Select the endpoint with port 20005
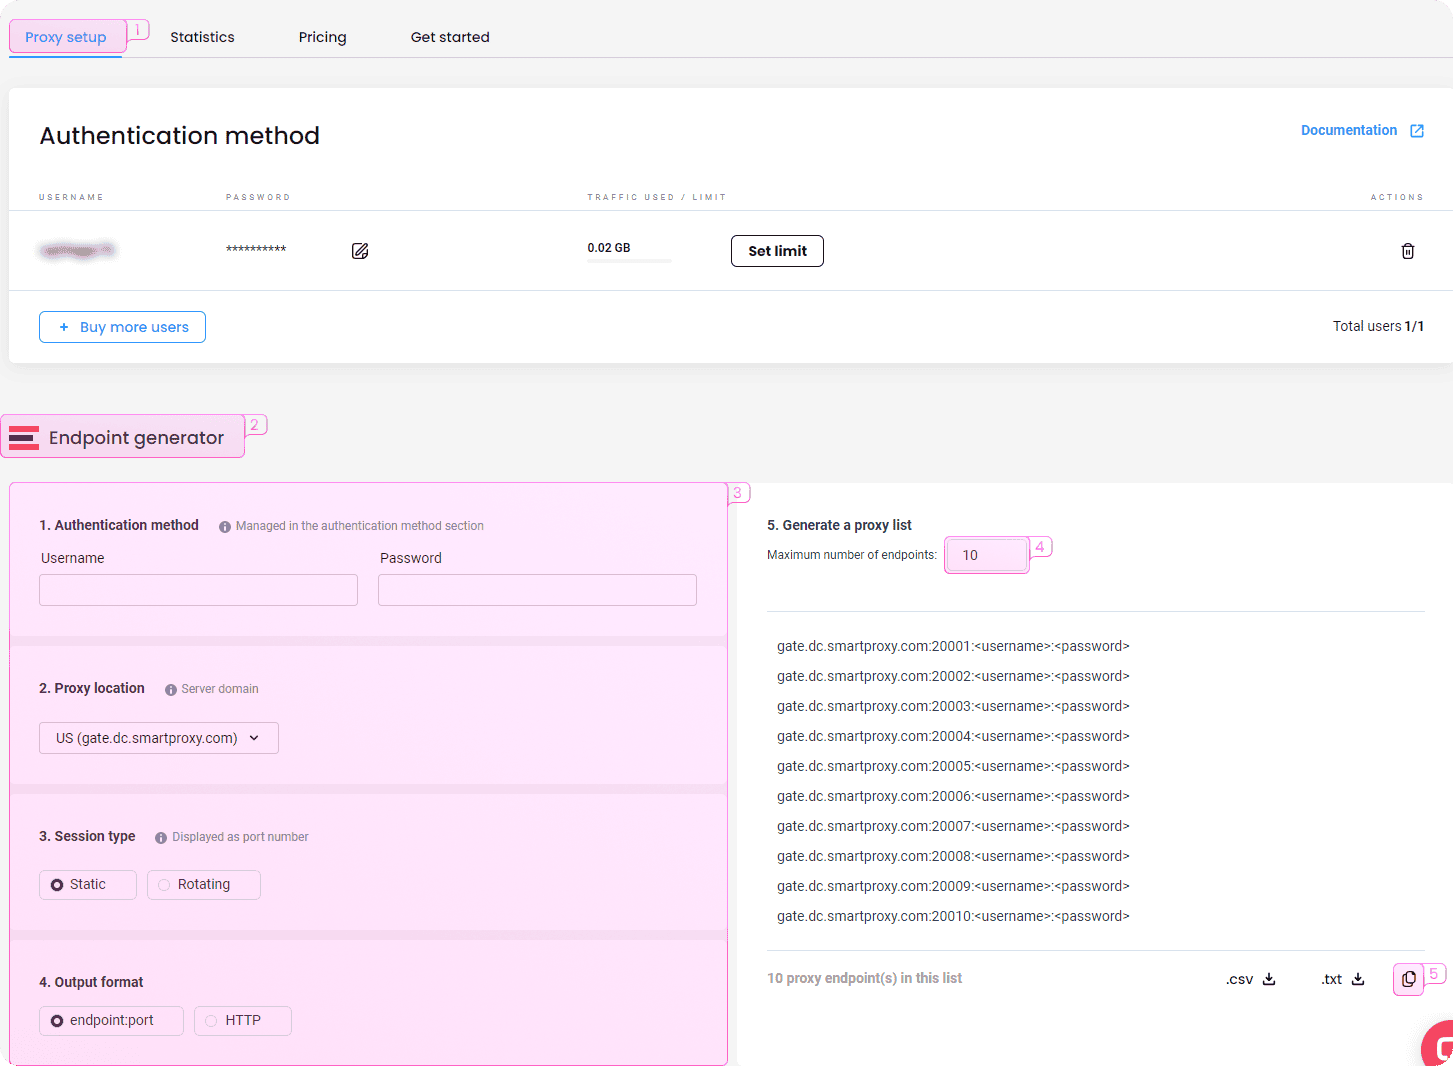Viewport: 1453px width, 1066px height. 953,767
